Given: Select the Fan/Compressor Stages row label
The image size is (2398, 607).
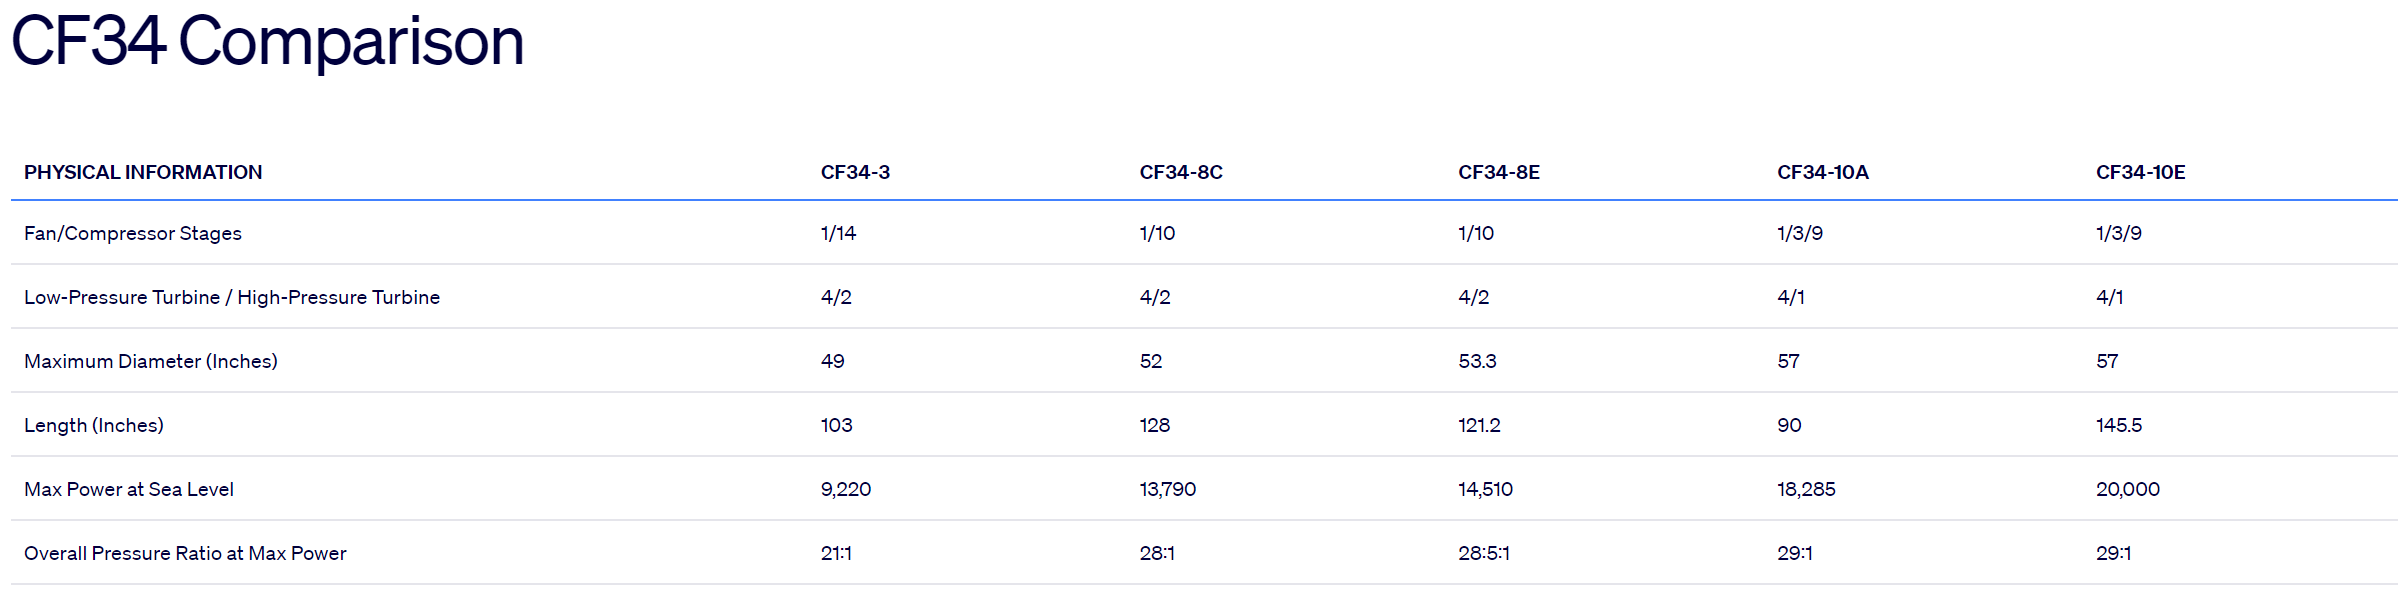Looking at the screenshot, I should (x=133, y=233).
